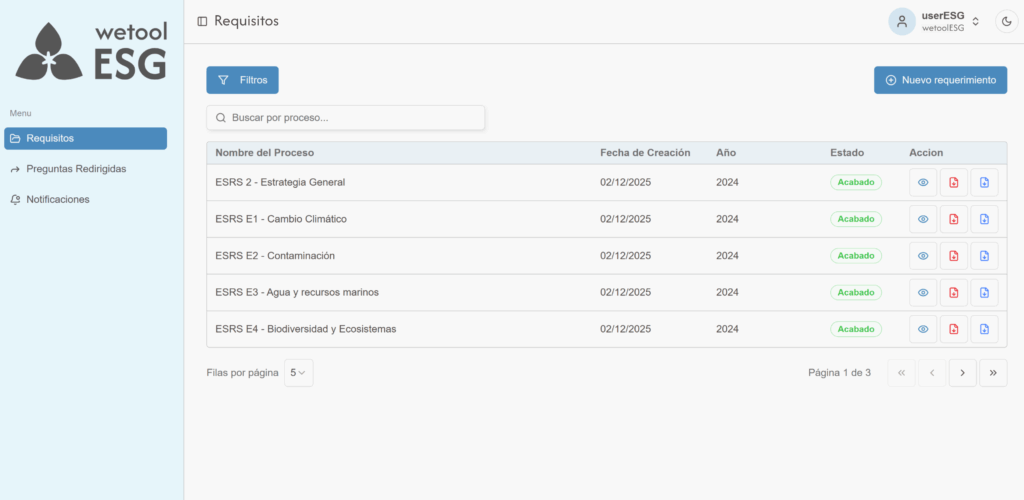Click red download icon in ESRS E4 row
This screenshot has height=500, width=1024.
[954, 329]
